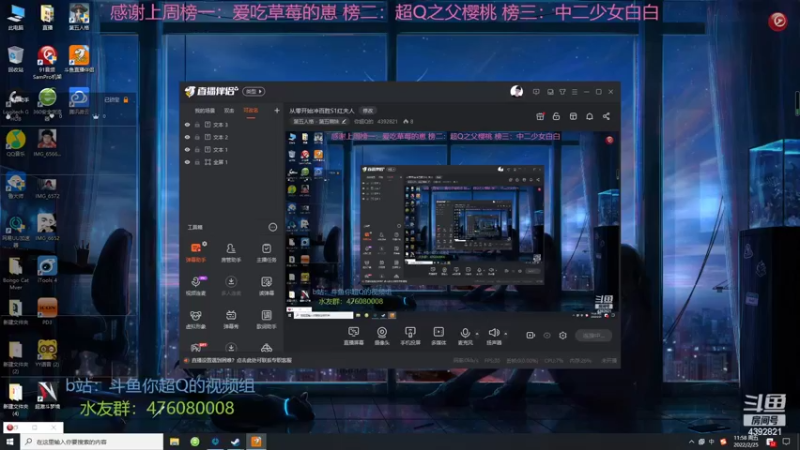This screenshot has width=800, height=450.
Task: Open the 主播任务 streamer tasks tool
Action: pos(266,253)
